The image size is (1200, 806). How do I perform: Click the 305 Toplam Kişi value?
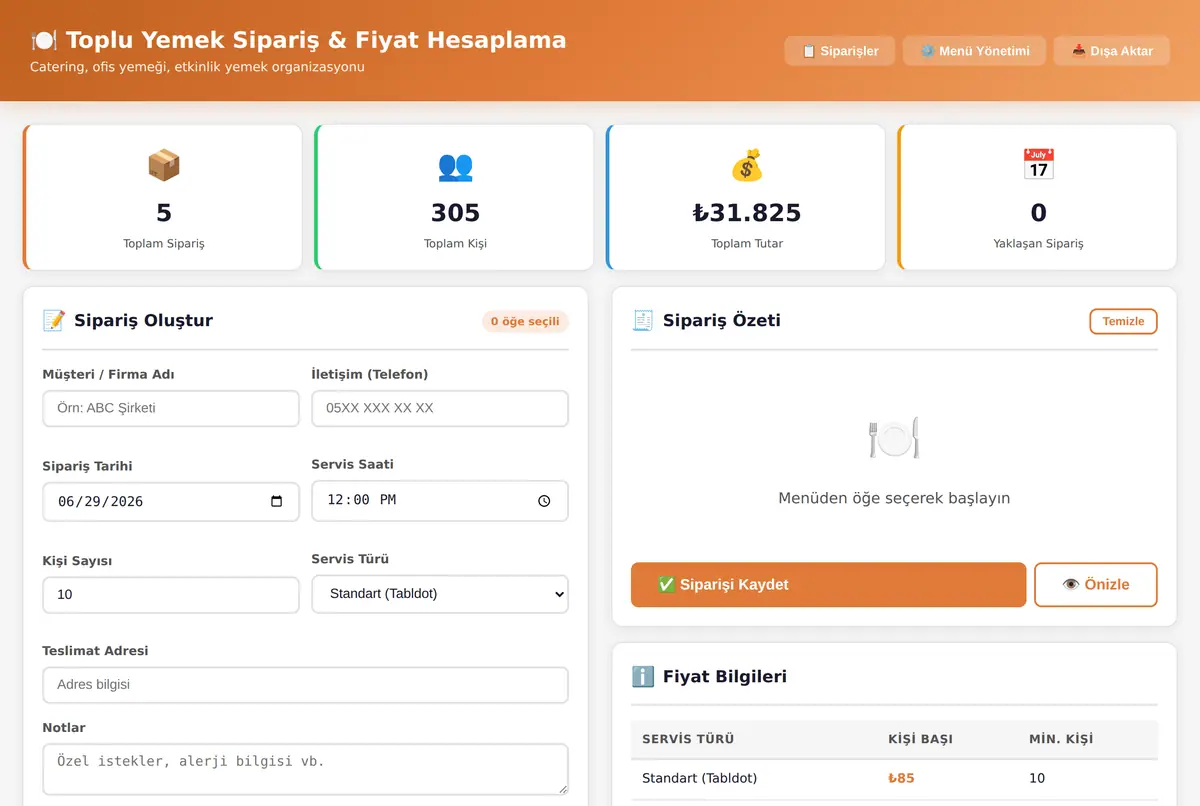455,212
